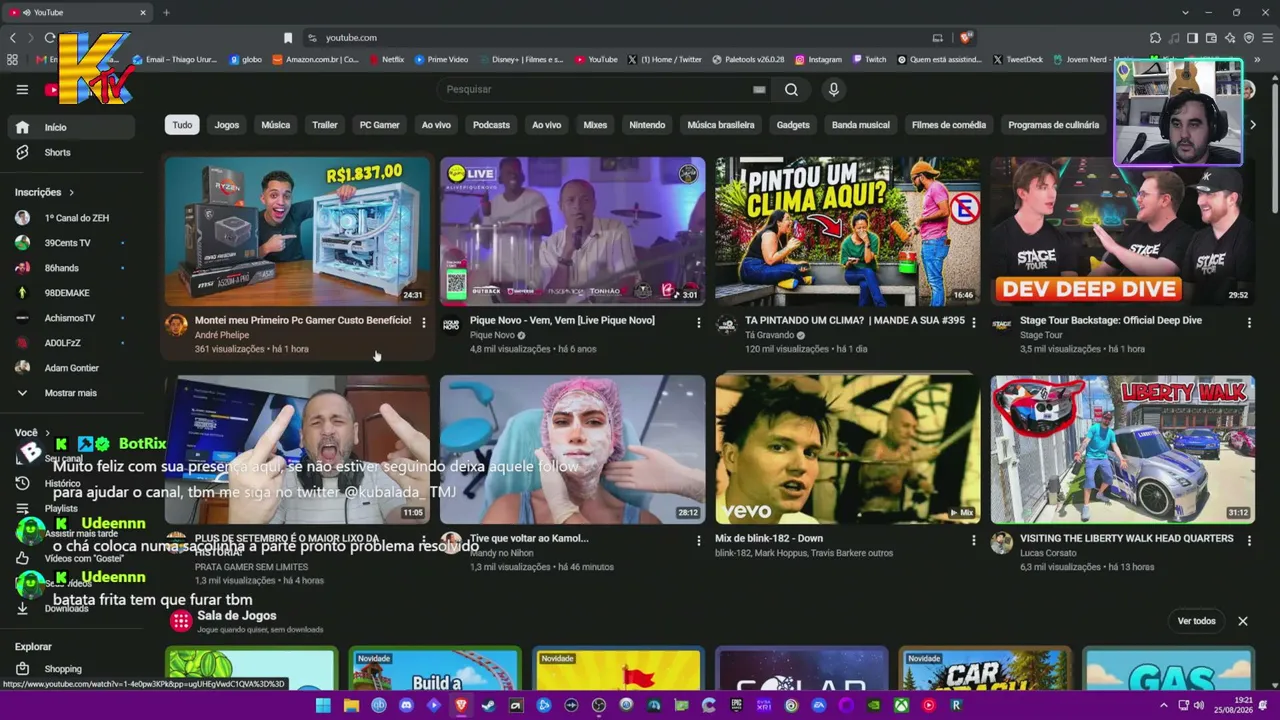Open the Liberty Walk video thumbnail

[x=1122, y=449]
